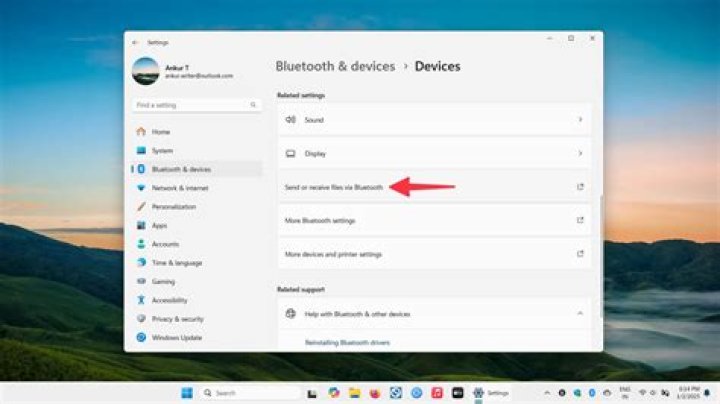
Task: Click the ENG language indicator
Action: point(625,393)
